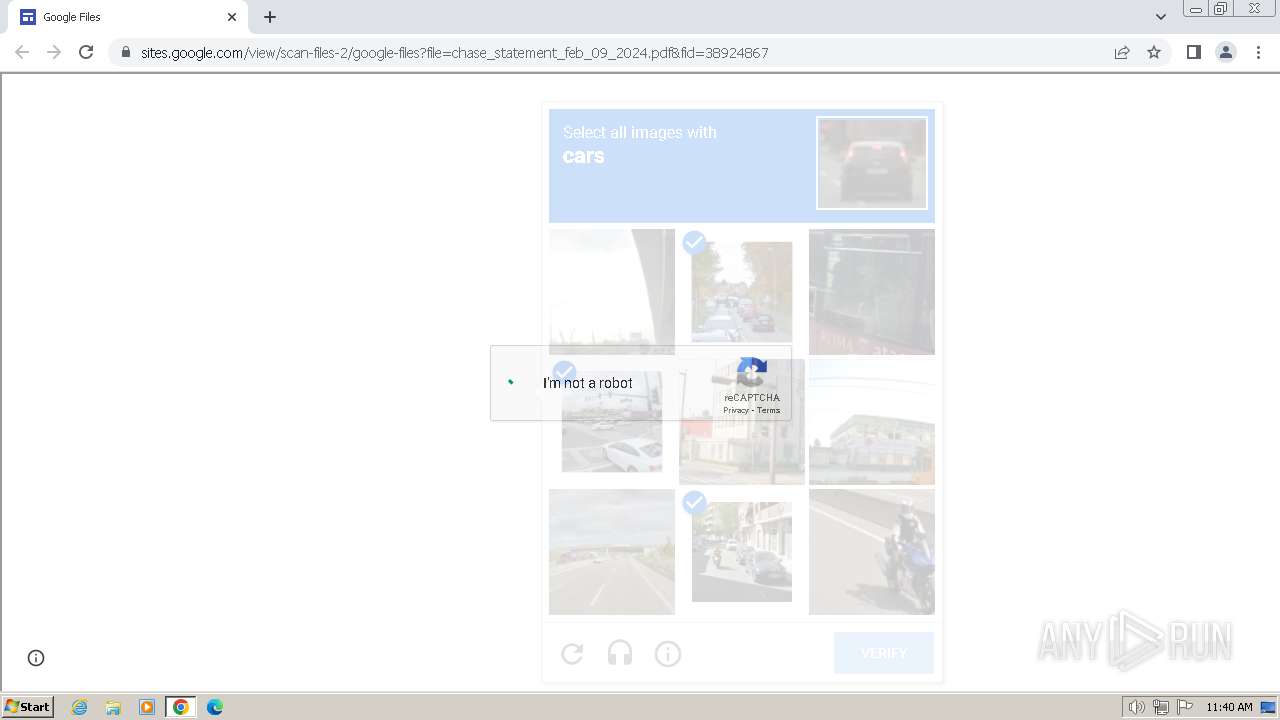The height and width of the screenshot is (720, 1280).
Task: Show captcha help info icon
Action: (668, 654)
